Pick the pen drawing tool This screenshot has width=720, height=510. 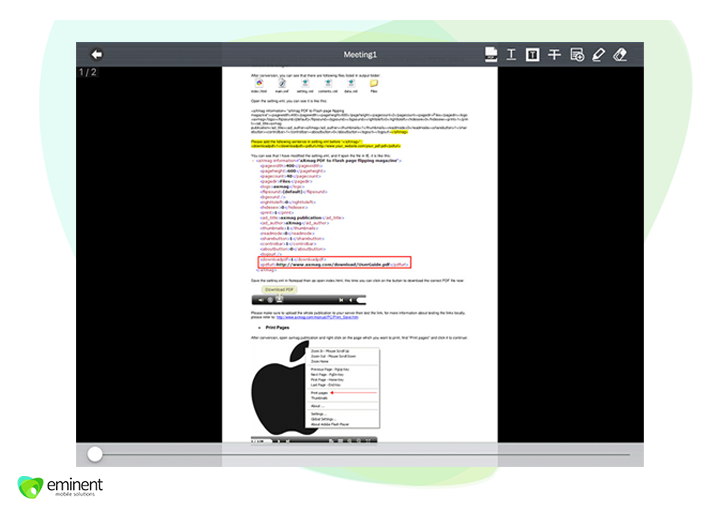(x=598, y=54)
